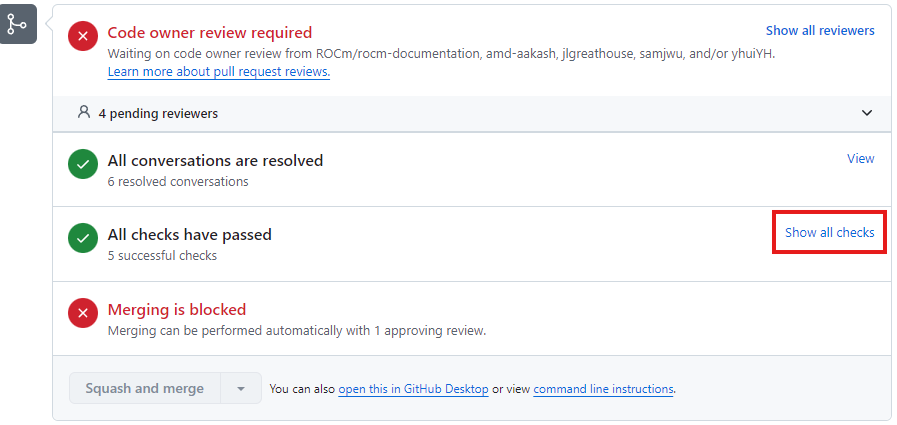Click the person icon beside pending reviewers
The height and width of the screenshot is (425, 897).
click(x=84, y=113)
